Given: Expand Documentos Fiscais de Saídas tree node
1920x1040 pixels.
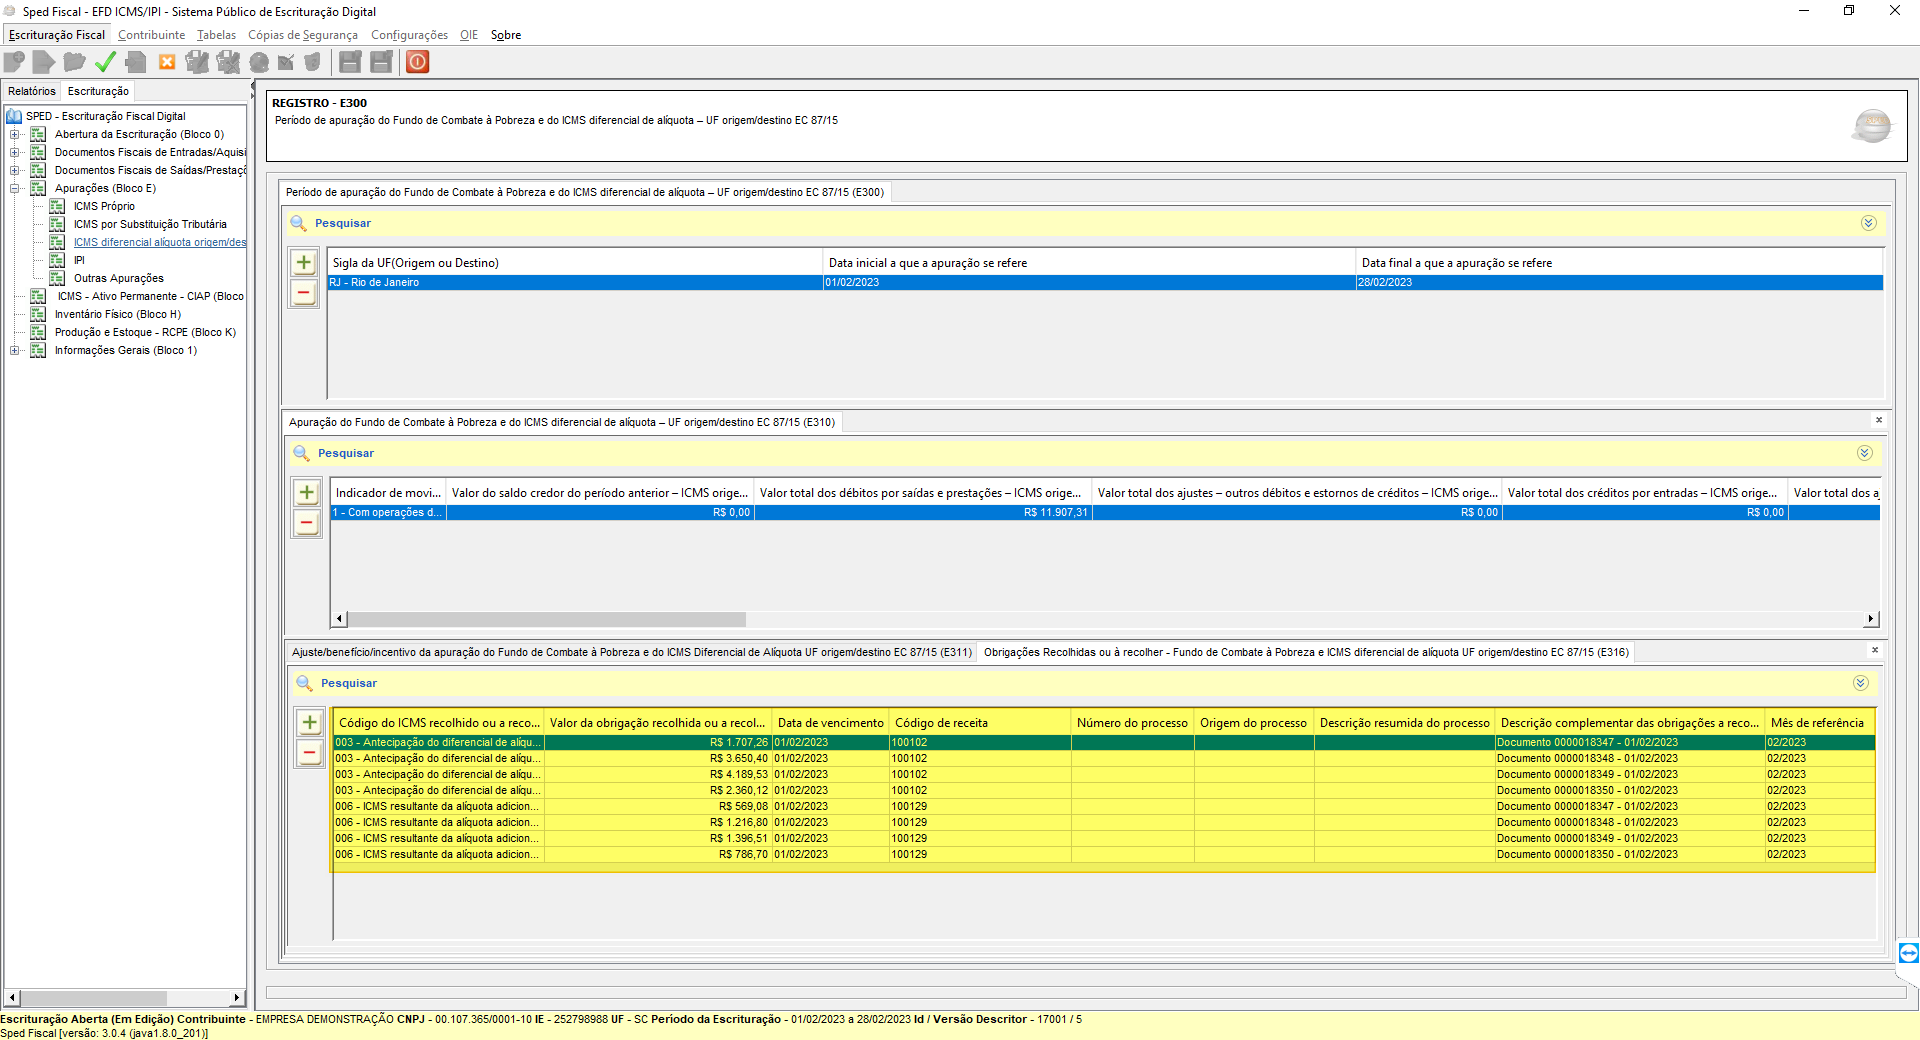Looking at the screenshot, I should coord(14,170).
